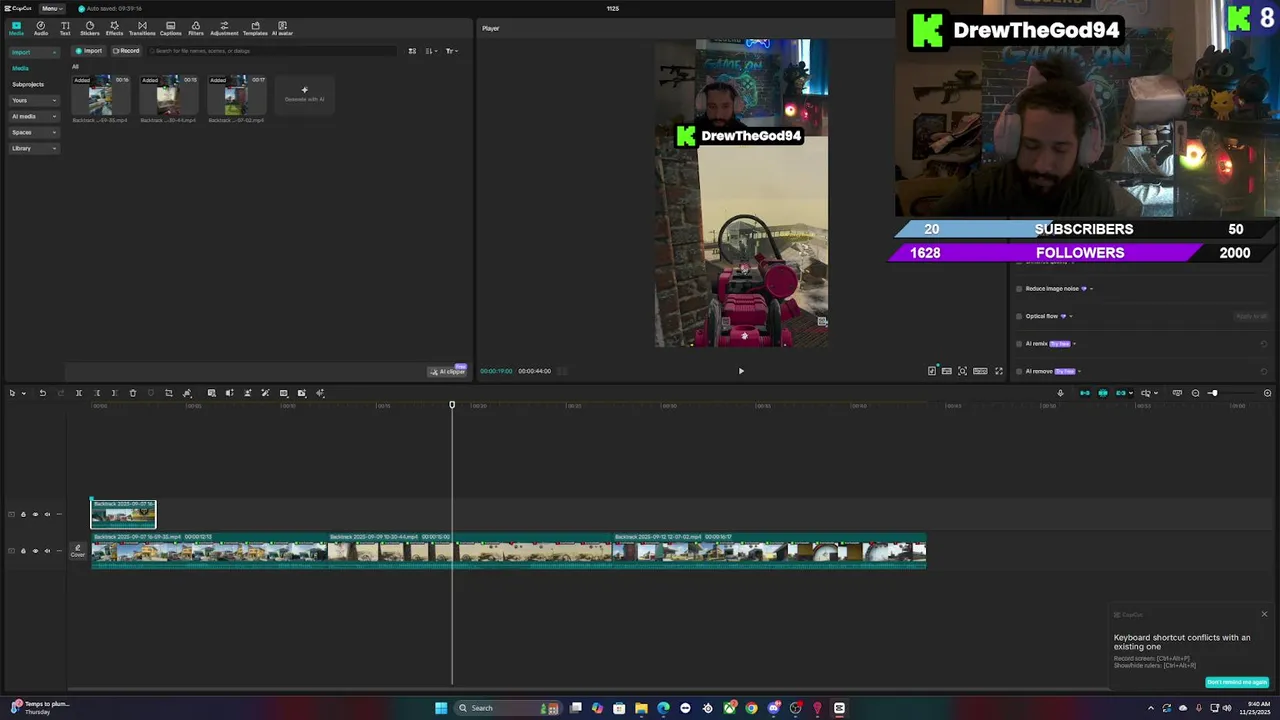The width and height of the screenshot is (1280, 720).
Task: Zoom out the timeline with minus icon
Action: pos(1195,393)
